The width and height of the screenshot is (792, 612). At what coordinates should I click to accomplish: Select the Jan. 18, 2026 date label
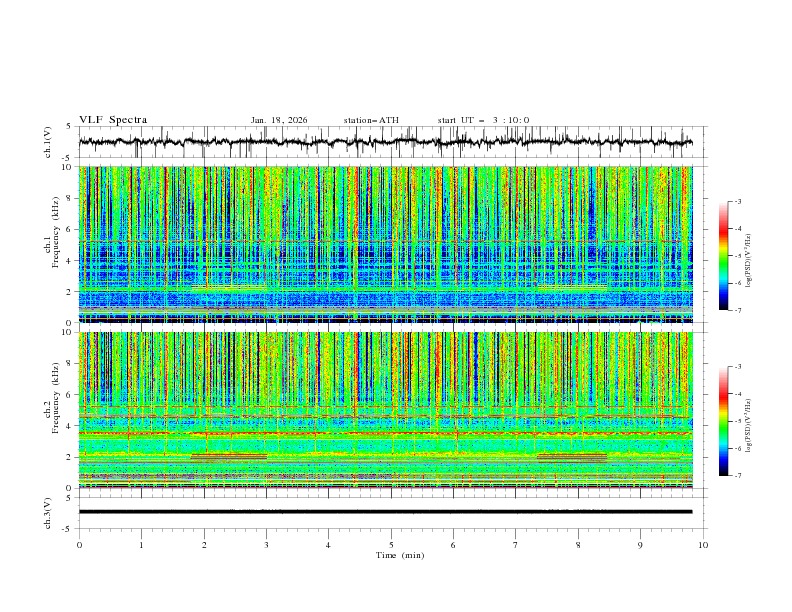click(x=279, y=120)
